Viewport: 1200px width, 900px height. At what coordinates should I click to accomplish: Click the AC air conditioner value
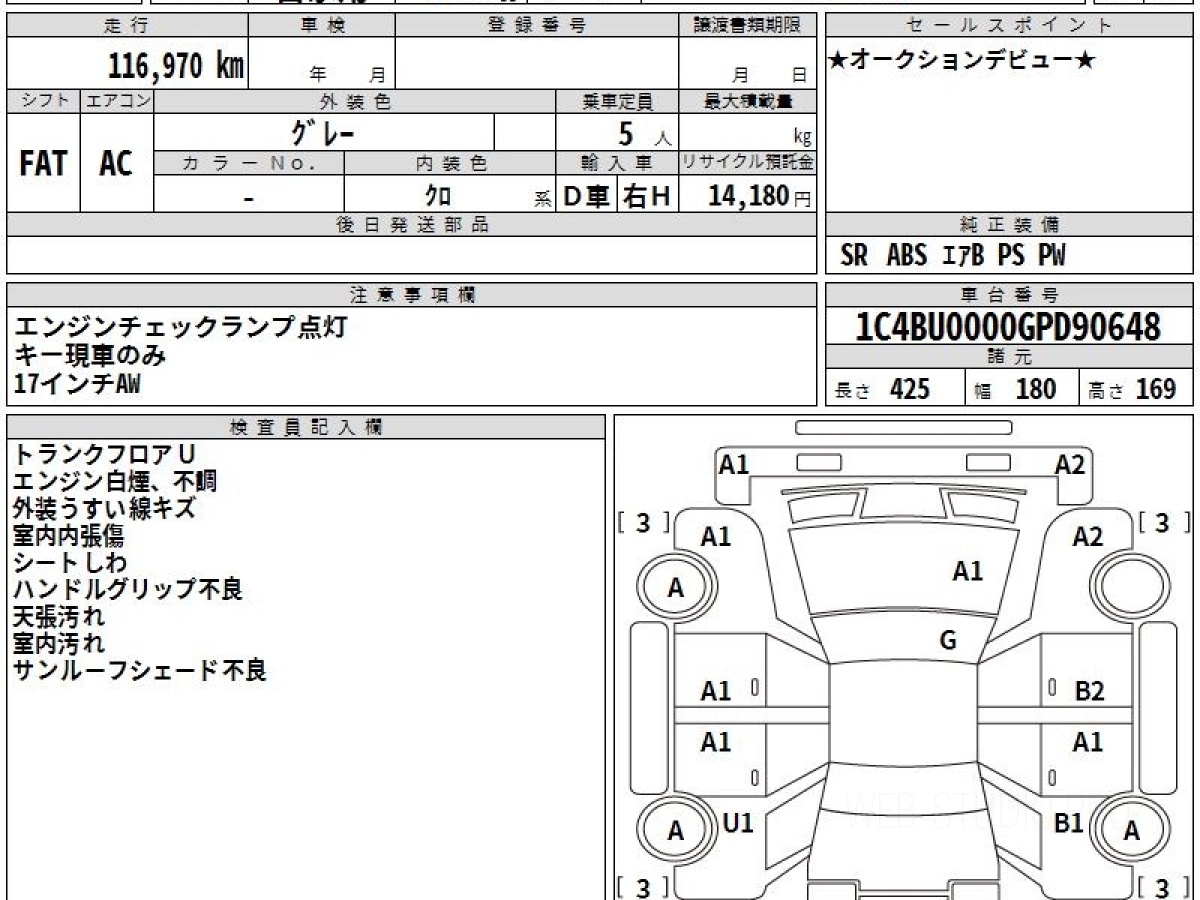pyautogui.click(x=116, y=164)
